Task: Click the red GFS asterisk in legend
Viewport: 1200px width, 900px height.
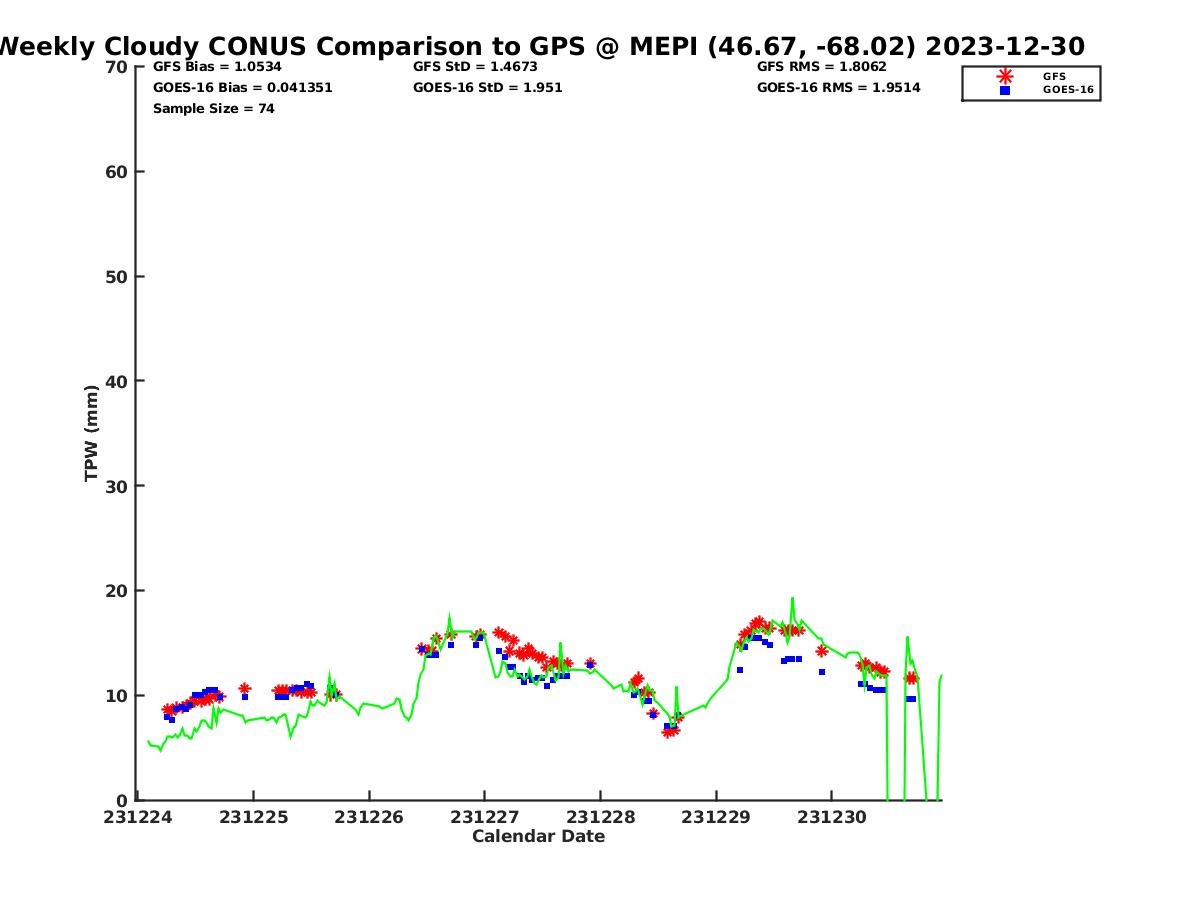Action: [1005, 76]
